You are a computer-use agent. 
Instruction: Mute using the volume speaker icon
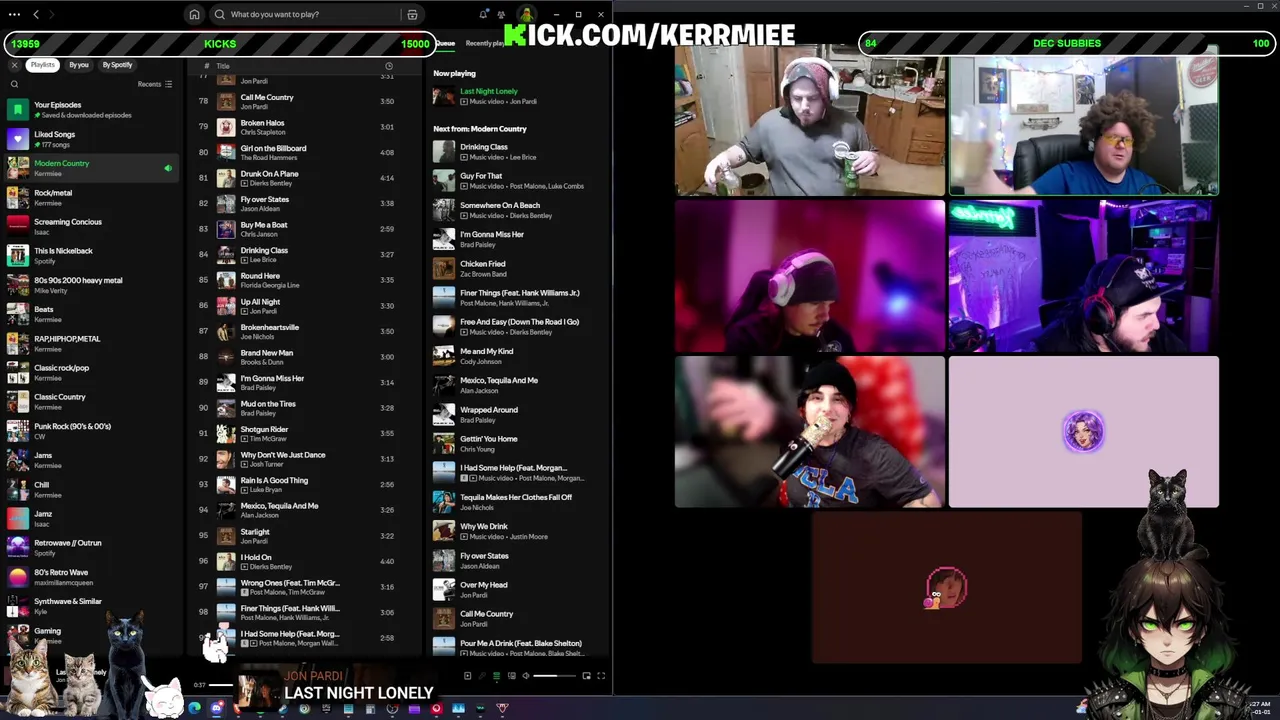[526, 676]
